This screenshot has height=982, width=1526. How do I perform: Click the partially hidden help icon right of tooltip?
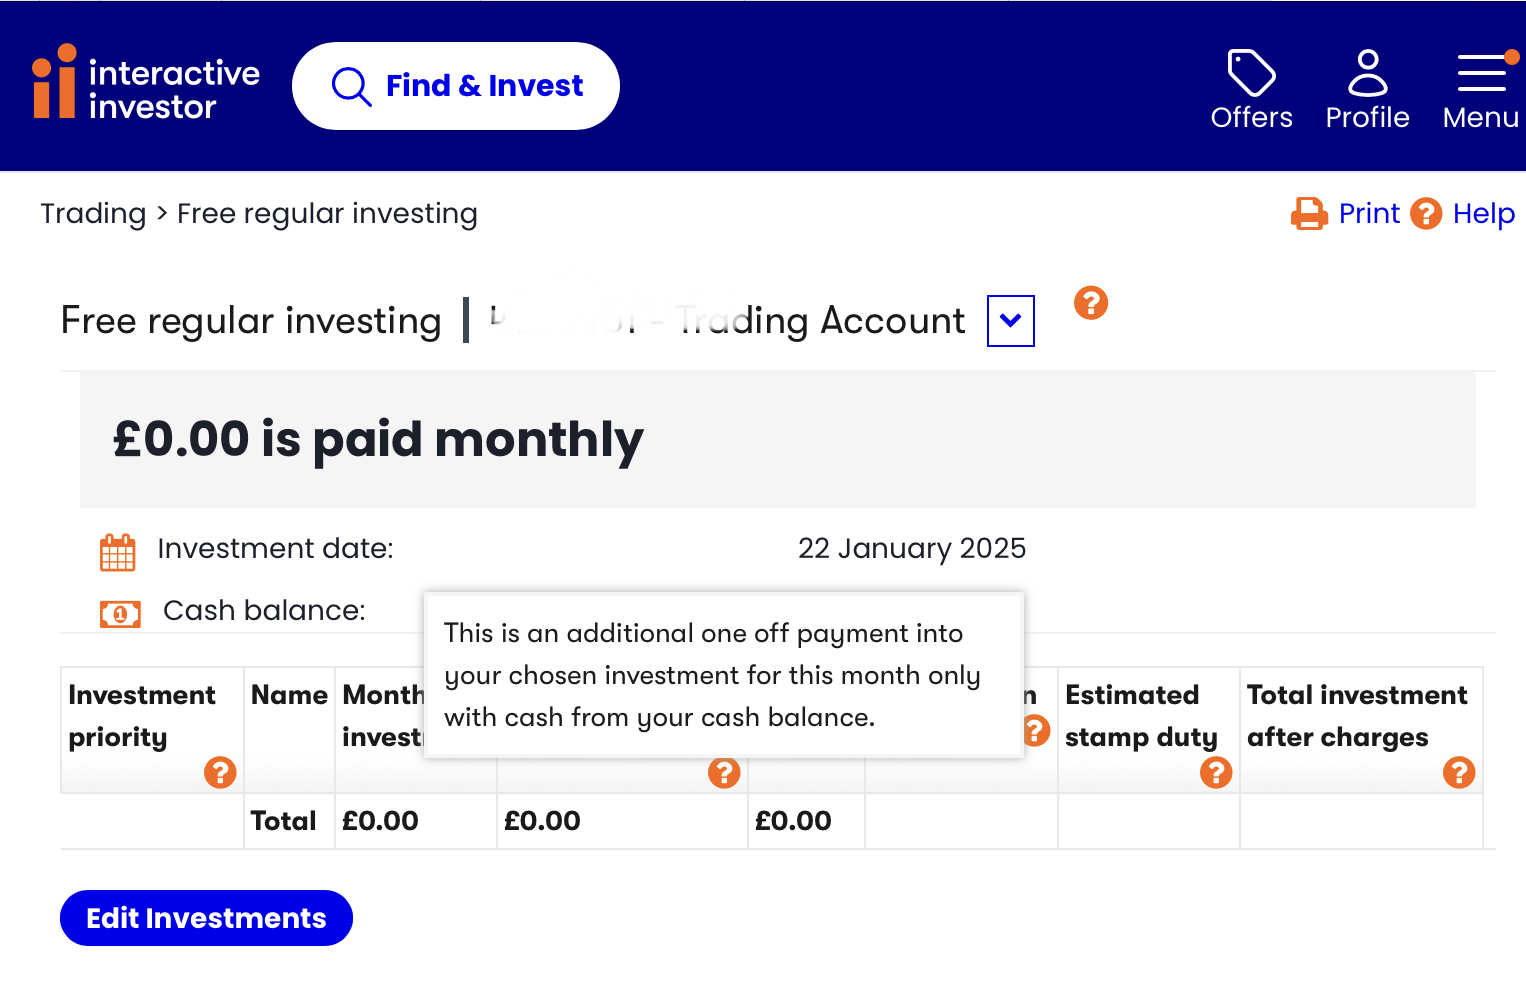point(1037,731)
